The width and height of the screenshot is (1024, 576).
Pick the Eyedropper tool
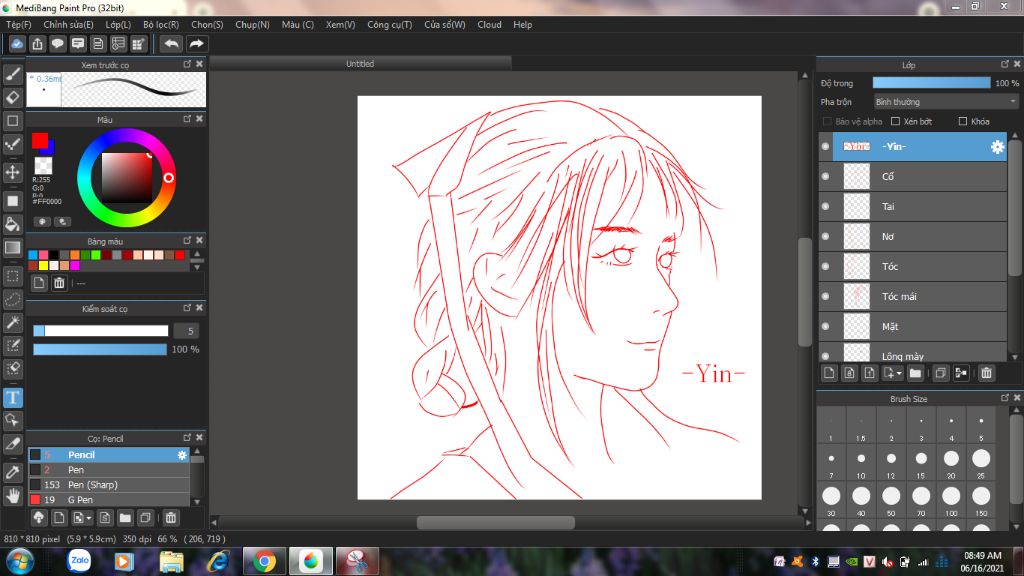[x=12, y=472]
